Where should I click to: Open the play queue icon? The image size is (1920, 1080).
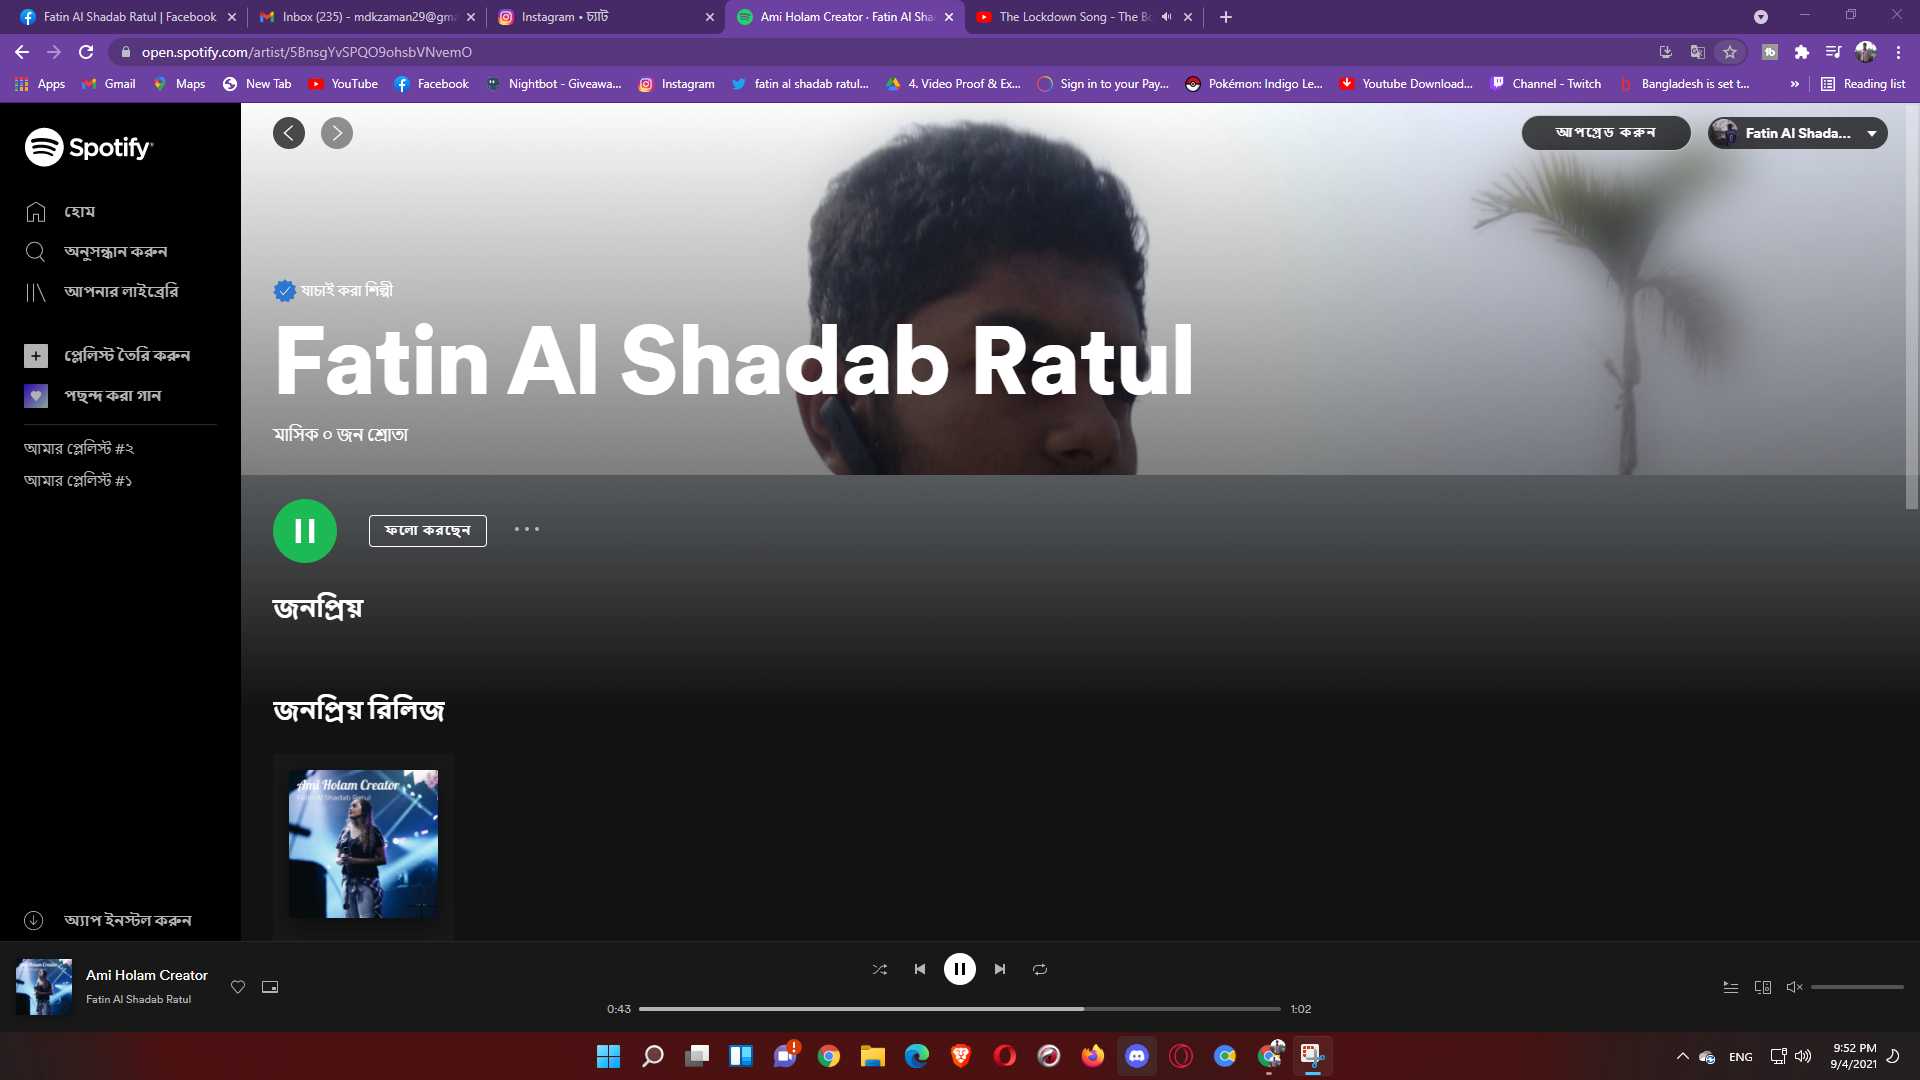[x=1731, y=987]
